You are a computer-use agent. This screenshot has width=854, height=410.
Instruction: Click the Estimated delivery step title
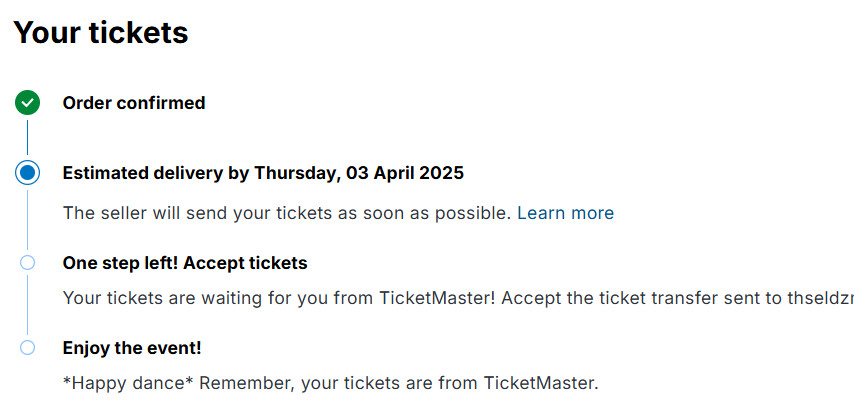[262, 173]
